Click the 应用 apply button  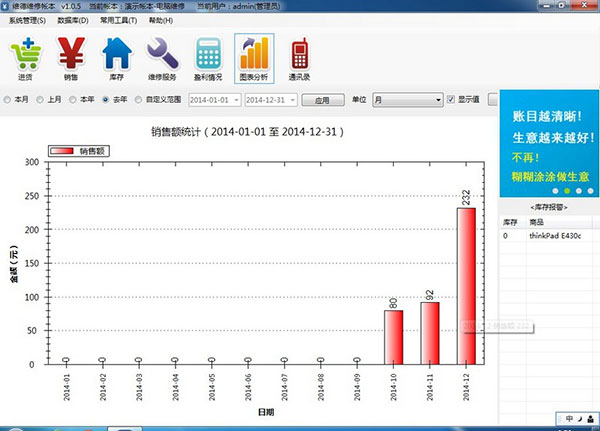[x=323, y=100]
